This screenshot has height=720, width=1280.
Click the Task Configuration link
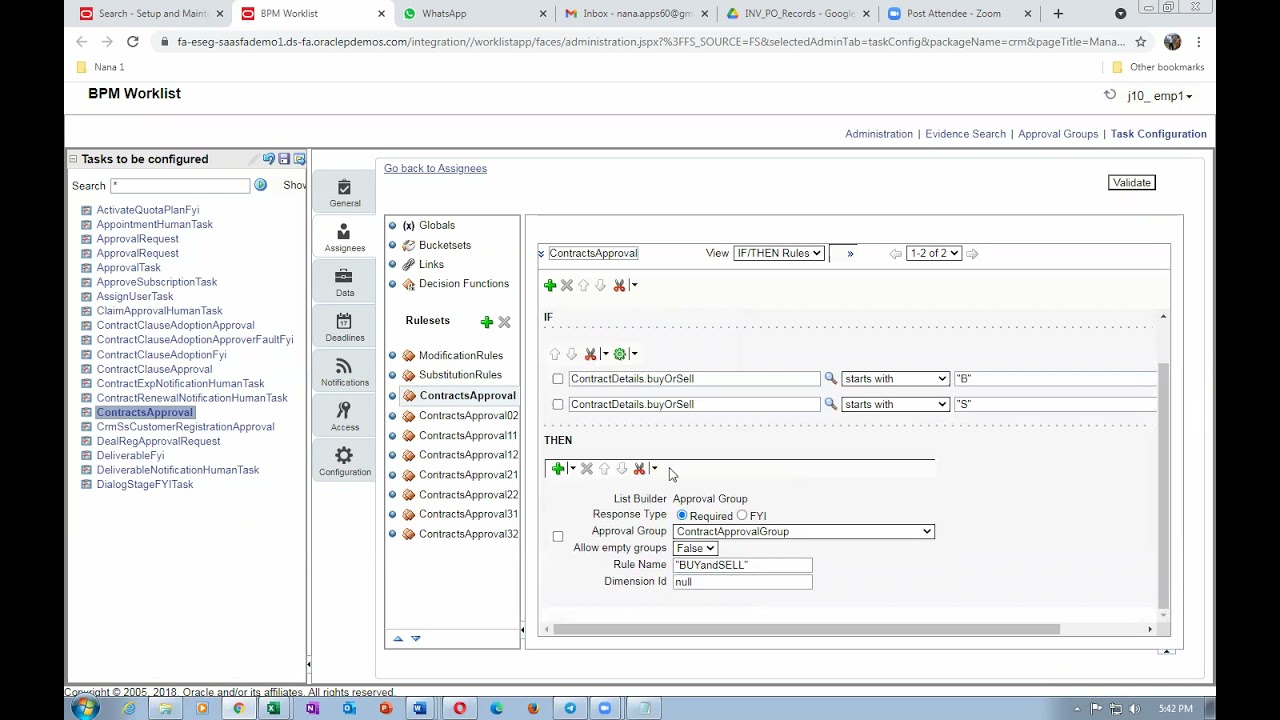[x=1158, y=134]
